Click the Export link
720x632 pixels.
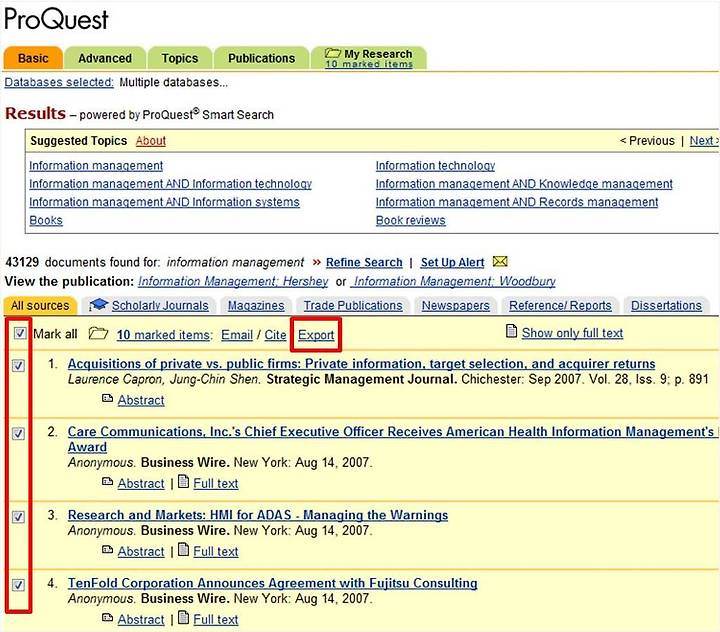tap(316, 335)
